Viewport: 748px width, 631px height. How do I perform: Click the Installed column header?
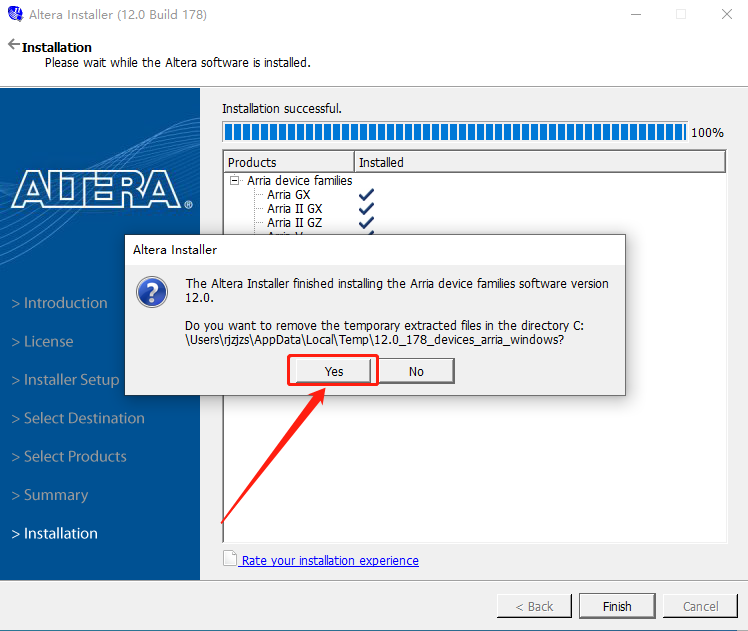(540, 162)
